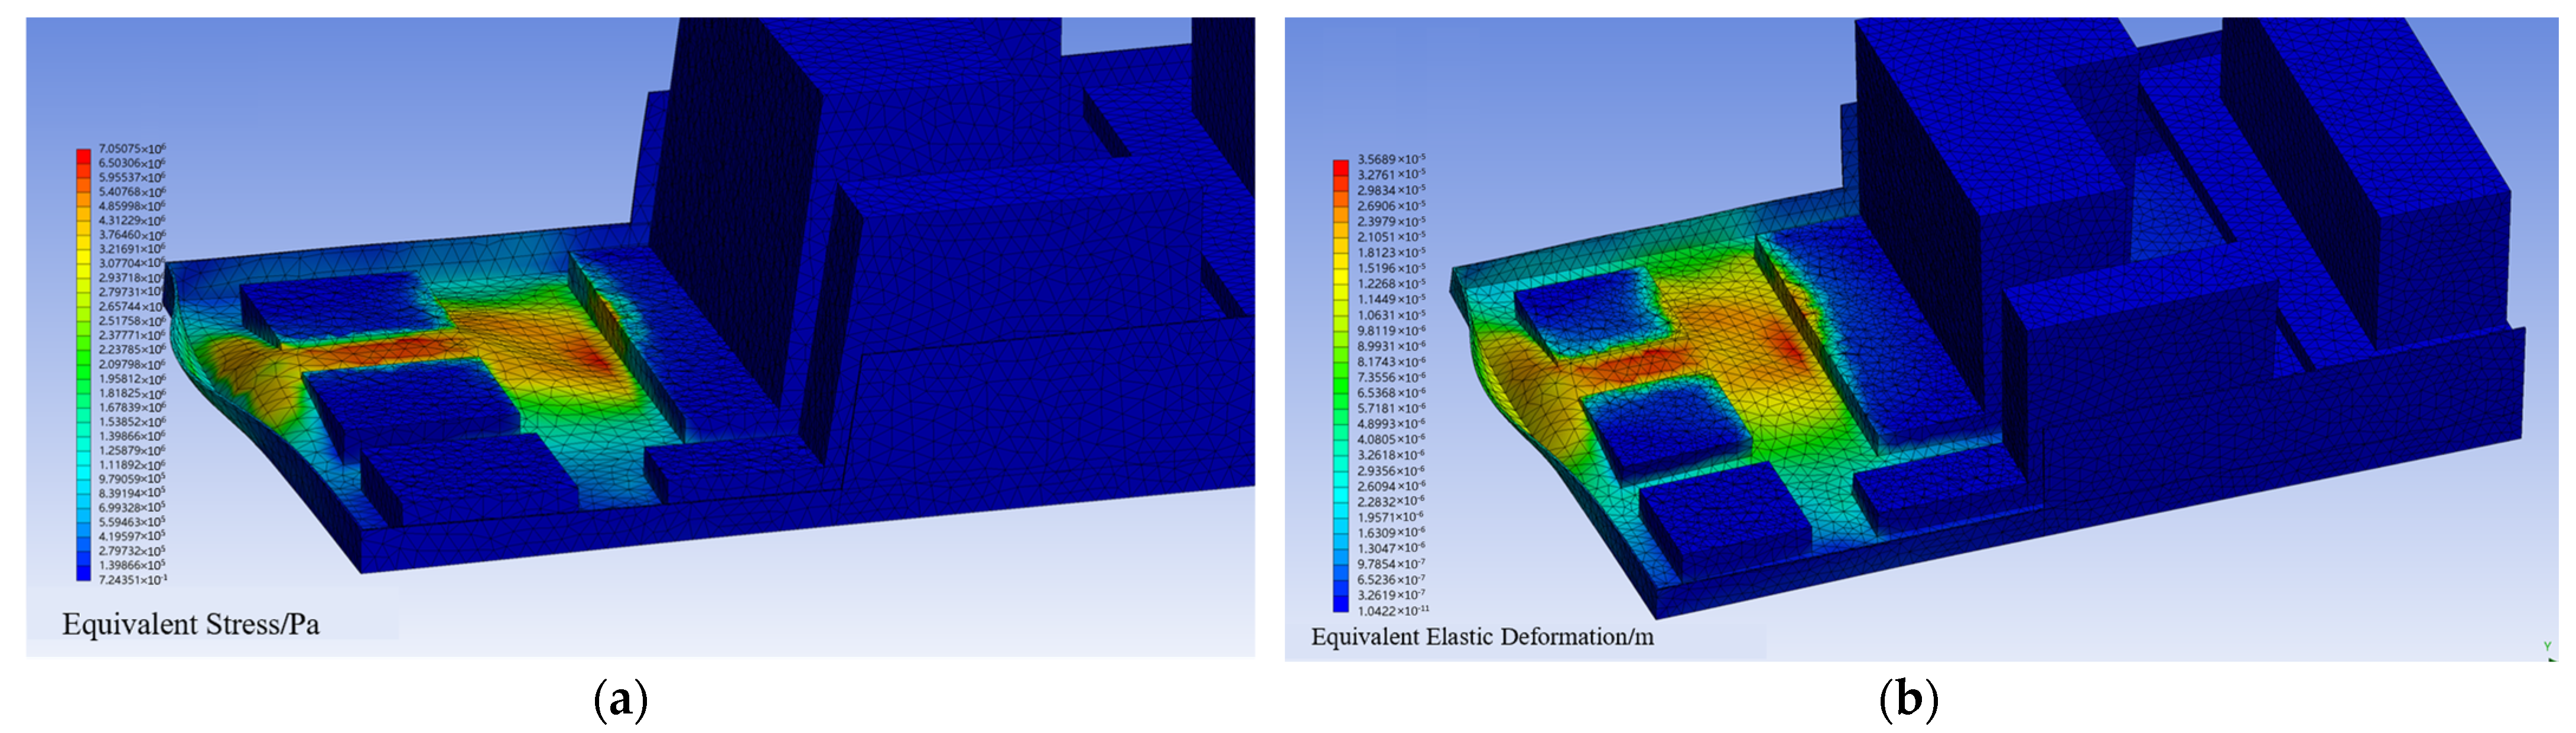Select stress legend value 2.09798×10⁶
This screenshot has width=2576, height=733.
tap(132, 365)
